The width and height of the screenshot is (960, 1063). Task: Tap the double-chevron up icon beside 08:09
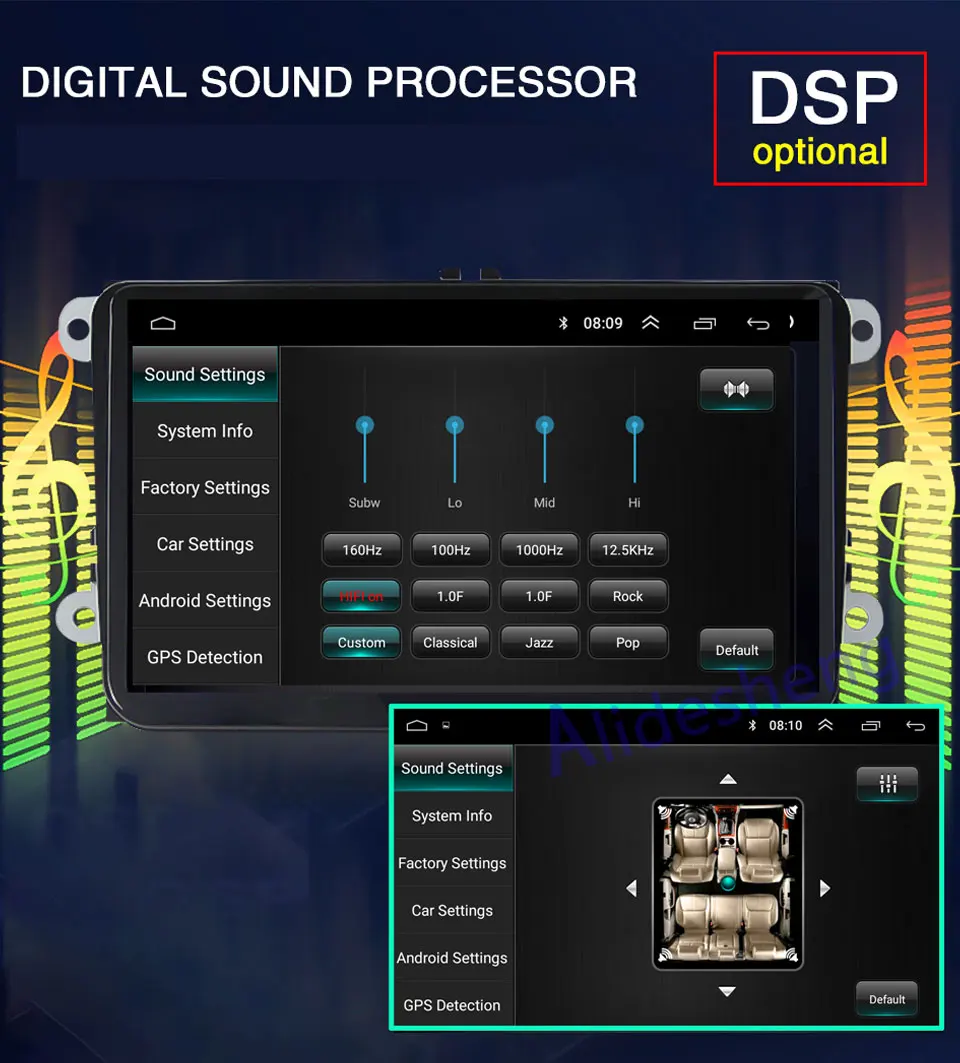pyautogui.click(x=650, y=323)
